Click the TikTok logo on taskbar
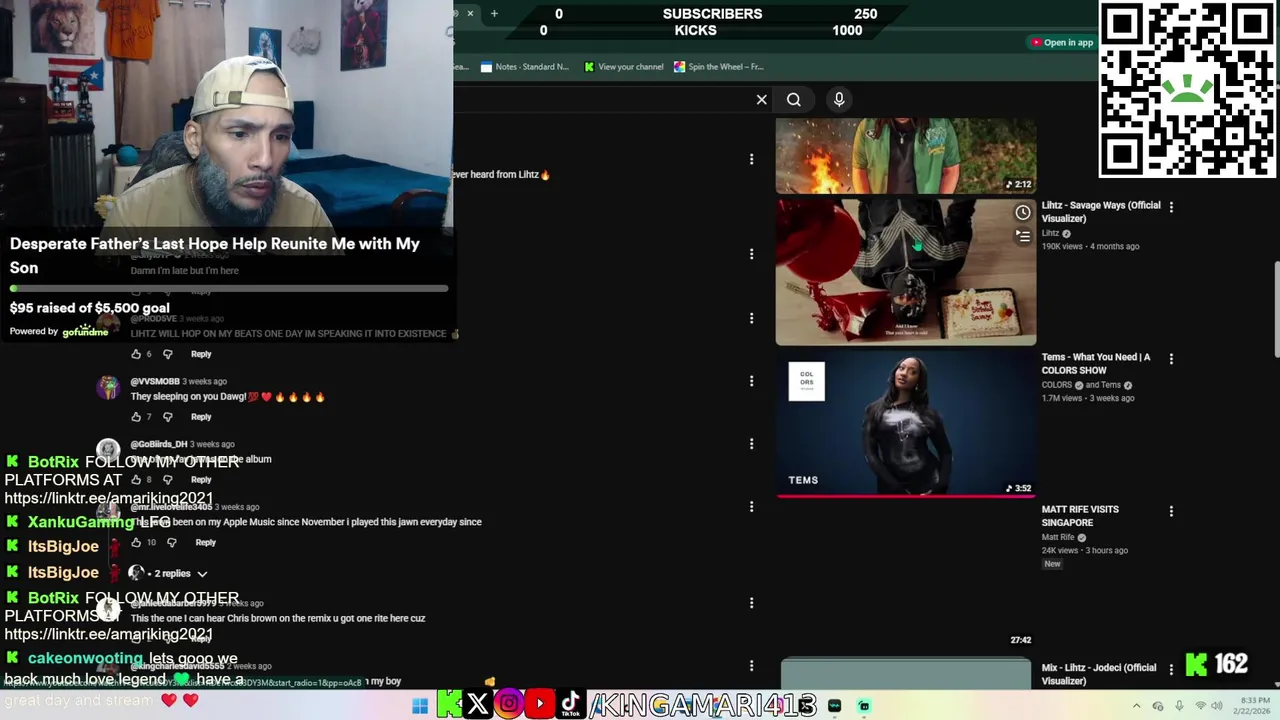 (x=570, y=705)
